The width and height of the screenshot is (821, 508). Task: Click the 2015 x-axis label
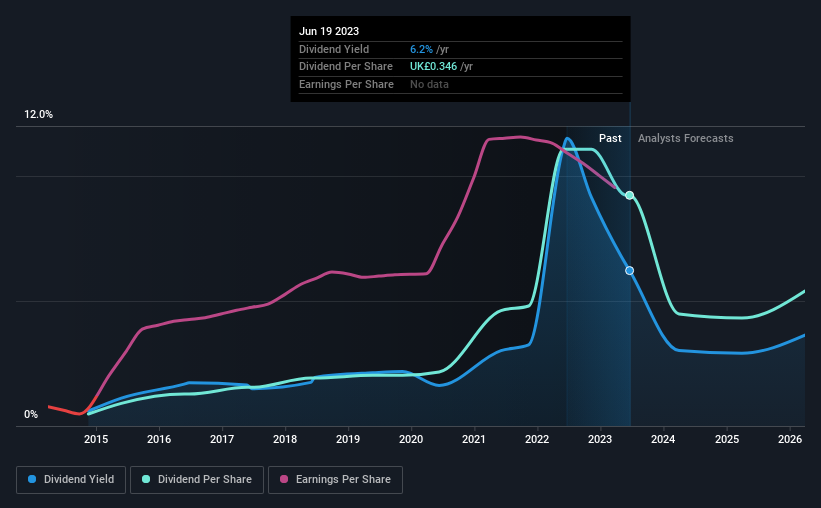tap(96, 439)
